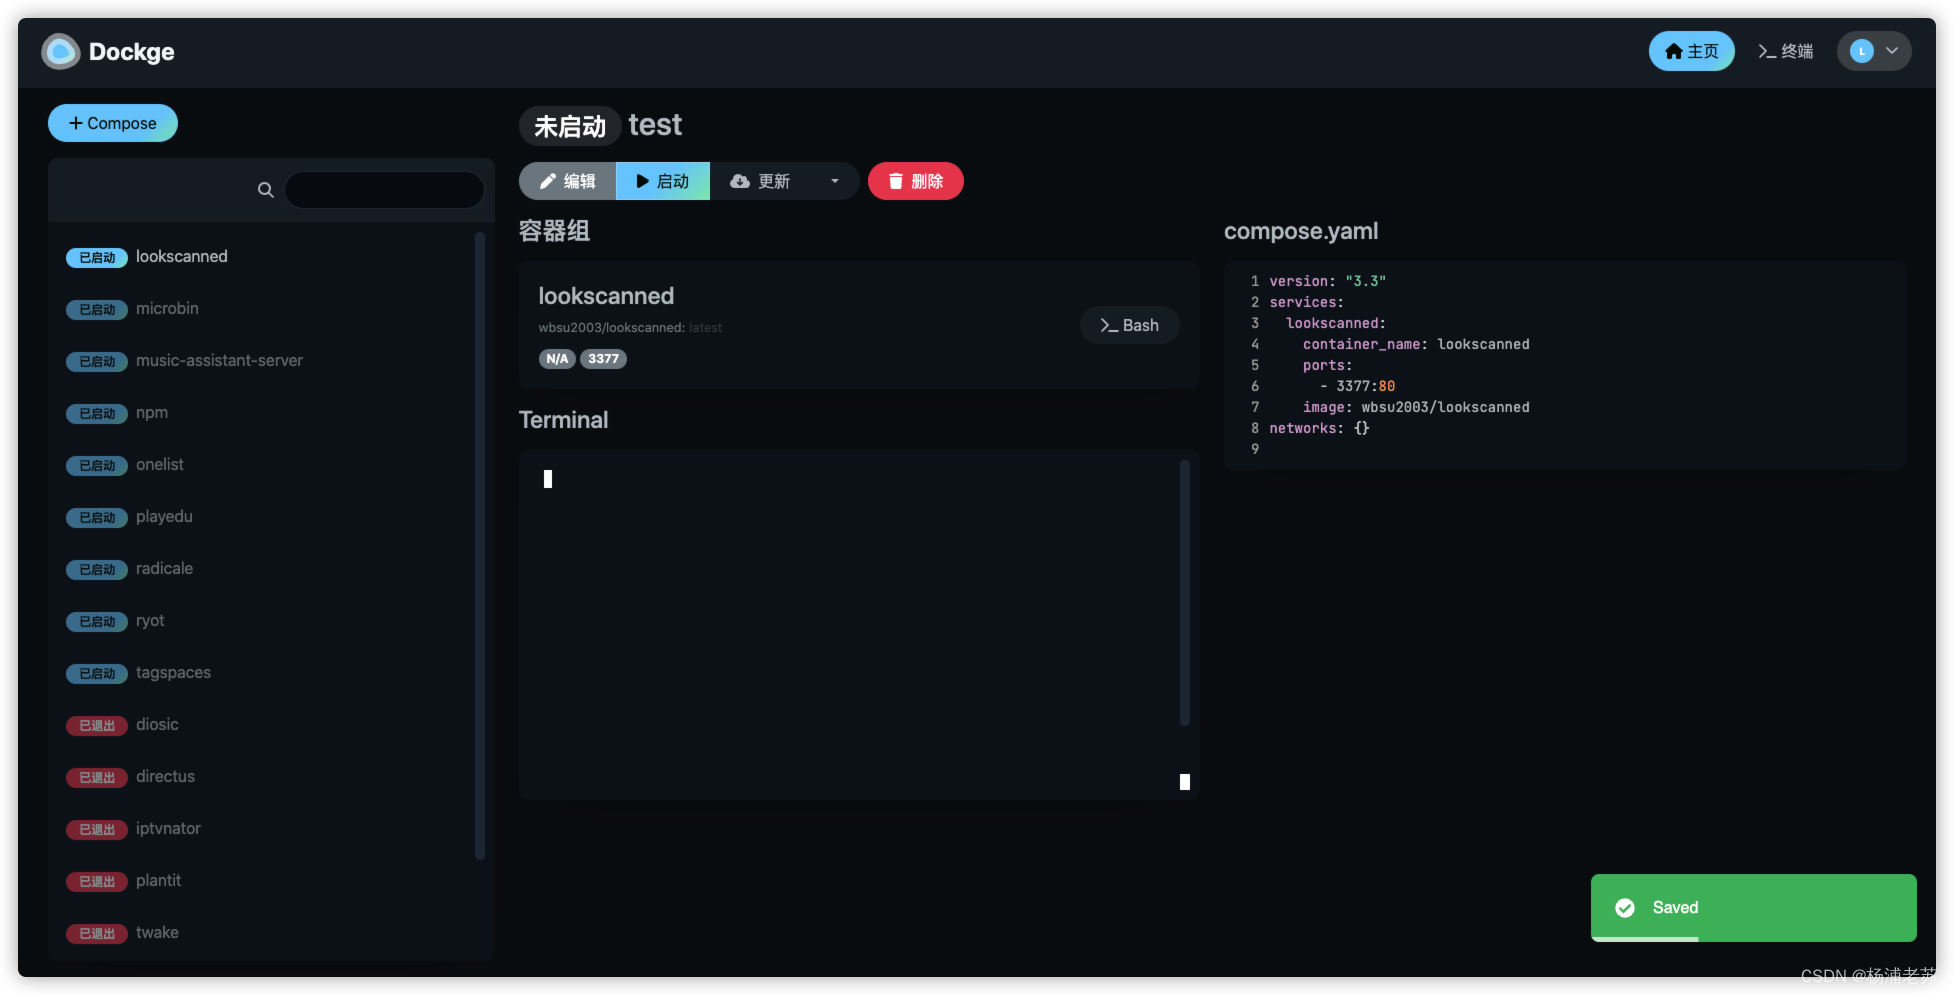Image resolution: width=1954 pixels, height=995 pixels.
Task: Dismiss the Saved notification toast
Action: (1753, 908)
